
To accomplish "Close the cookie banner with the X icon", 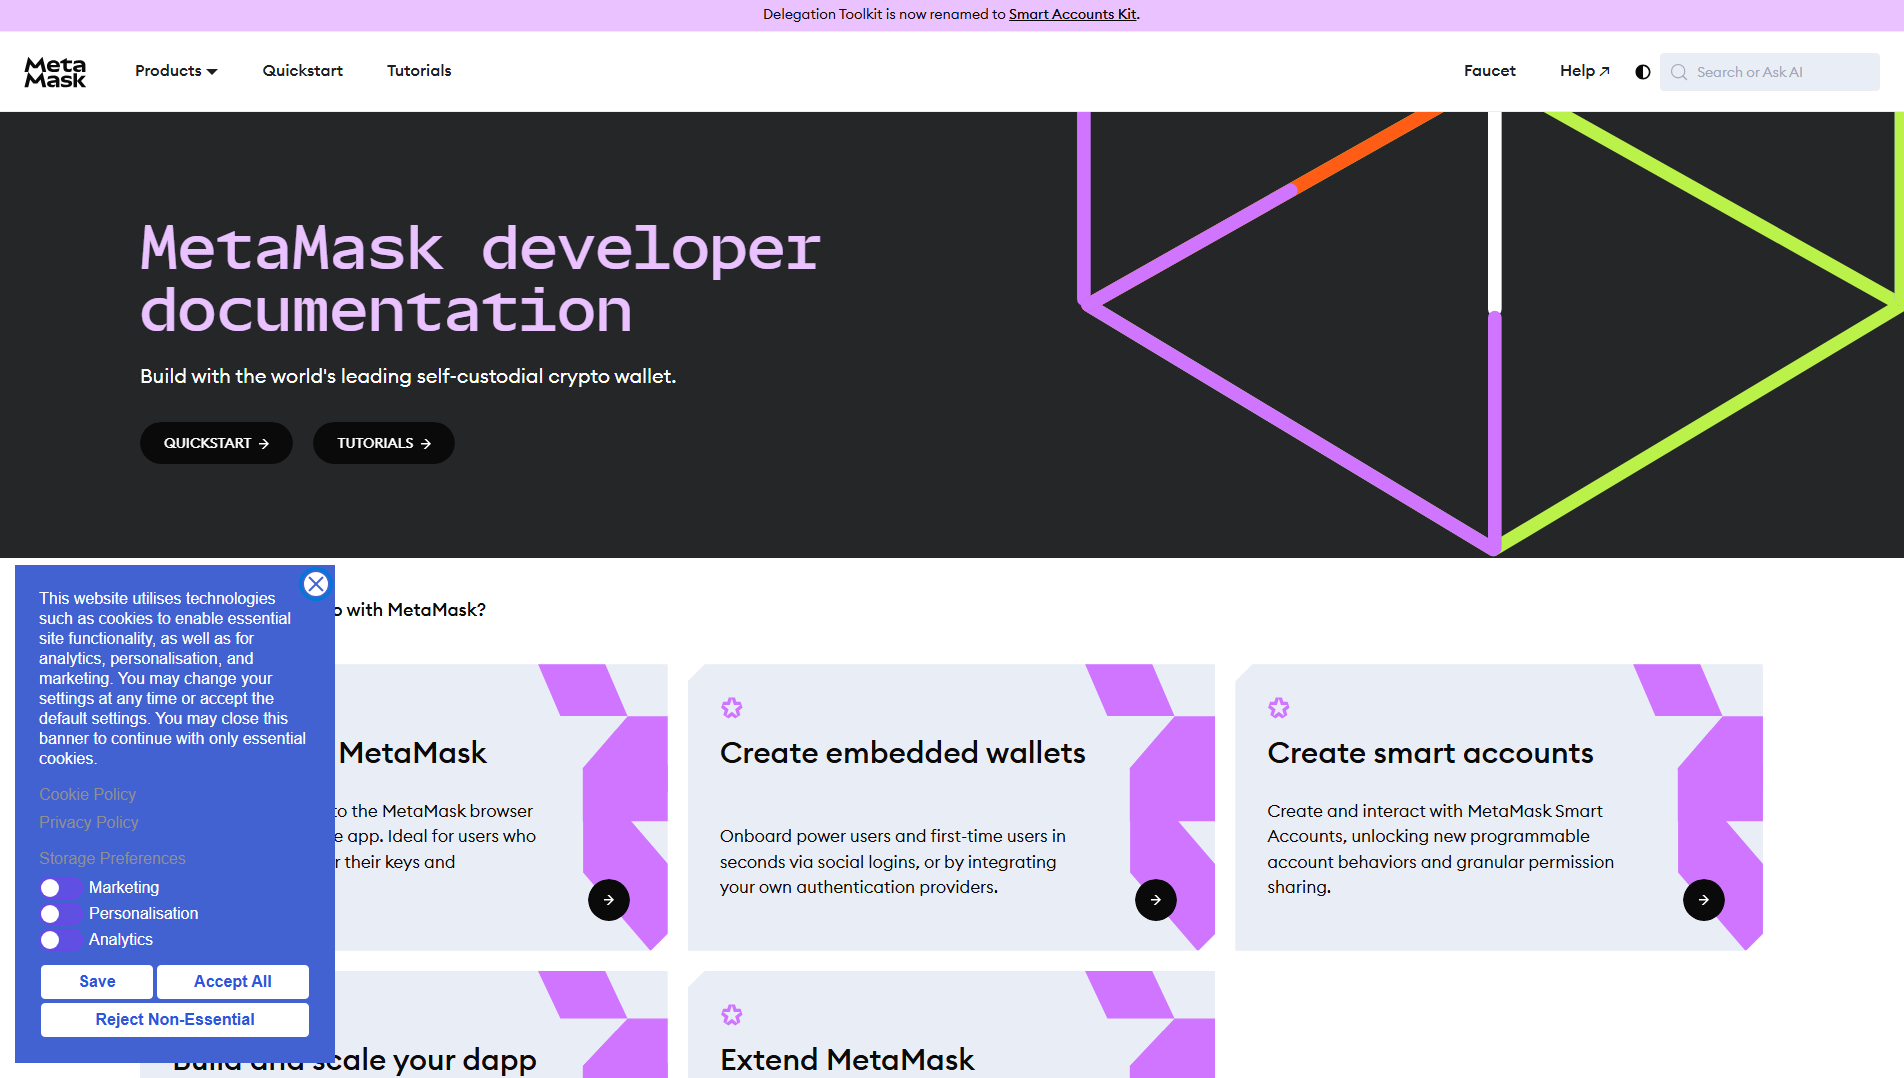I will [316, 584].
